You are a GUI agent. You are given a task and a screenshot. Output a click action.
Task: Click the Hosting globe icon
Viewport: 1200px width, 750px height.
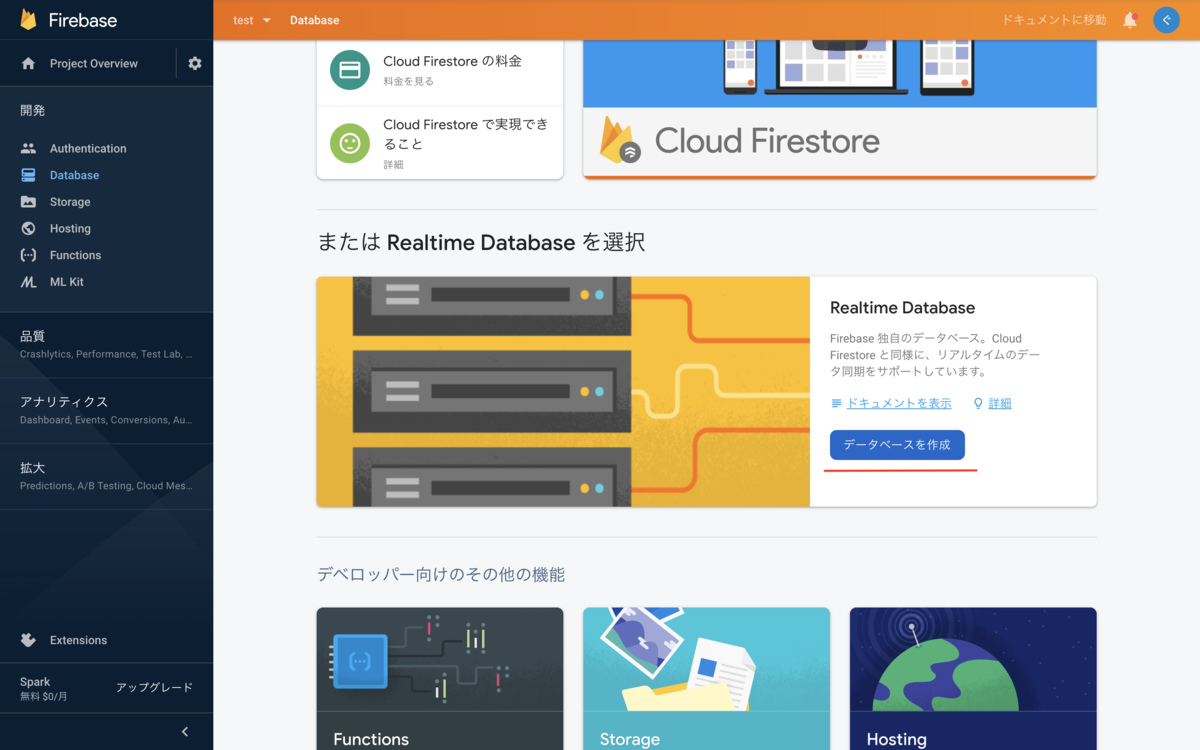pos(28,228)
